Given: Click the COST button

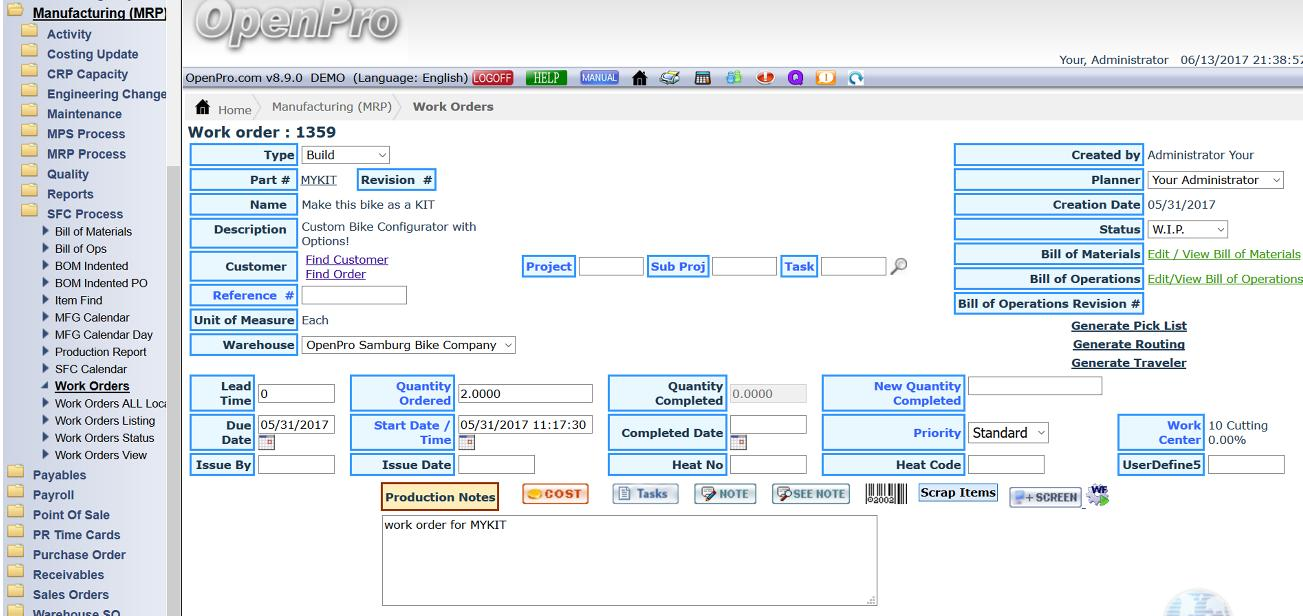Looking at the screenshot, I should coord(555,494).
